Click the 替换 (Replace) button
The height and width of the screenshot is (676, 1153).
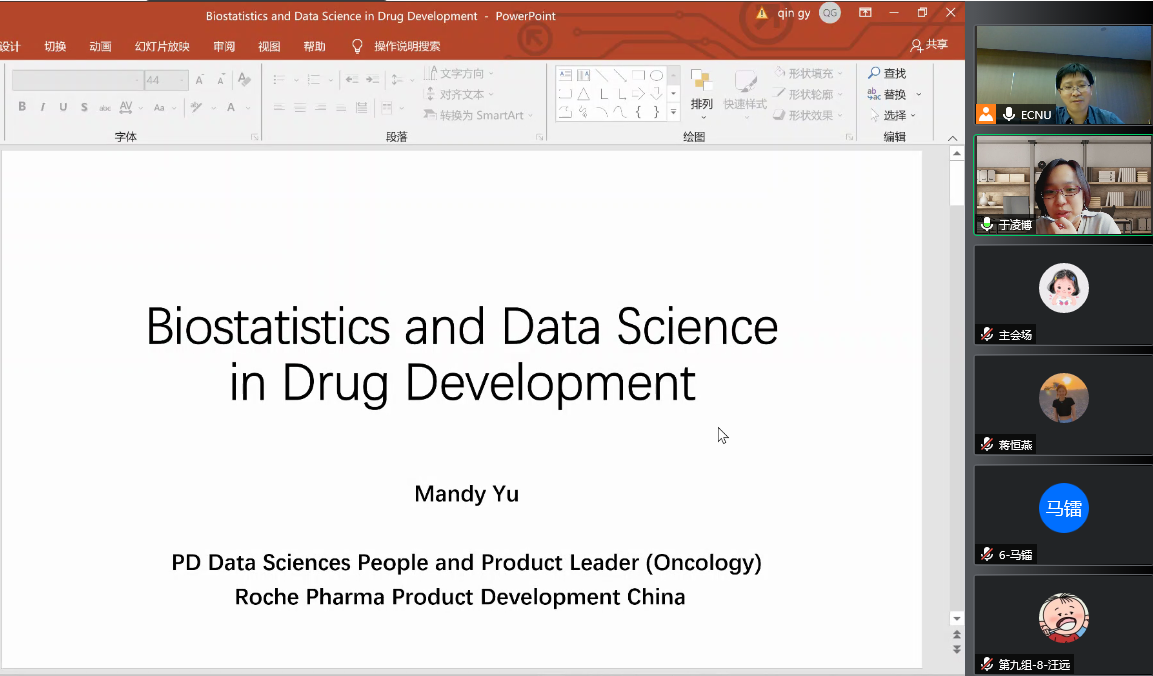click(x=894, y=94)
